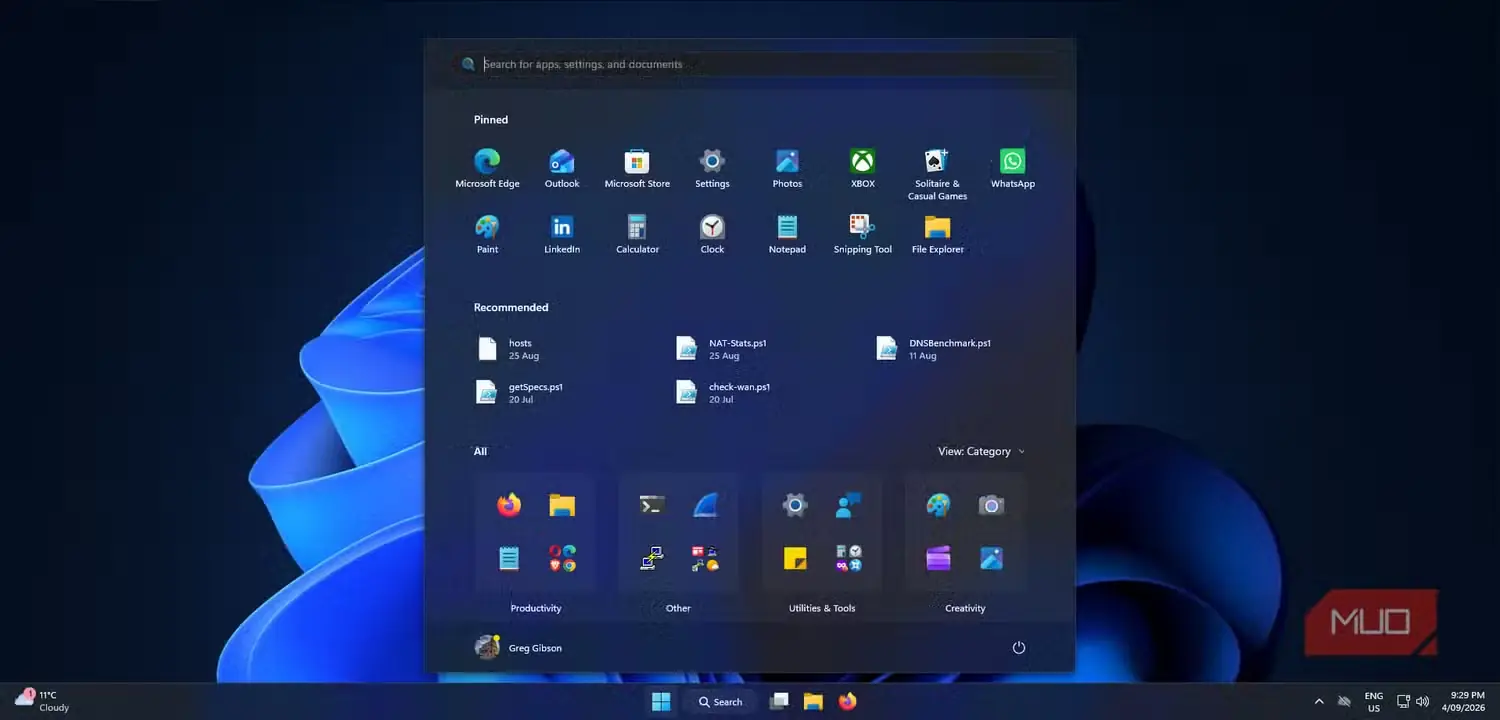
Task: Open the ENG US language switcher
Action: (1374, 701)
